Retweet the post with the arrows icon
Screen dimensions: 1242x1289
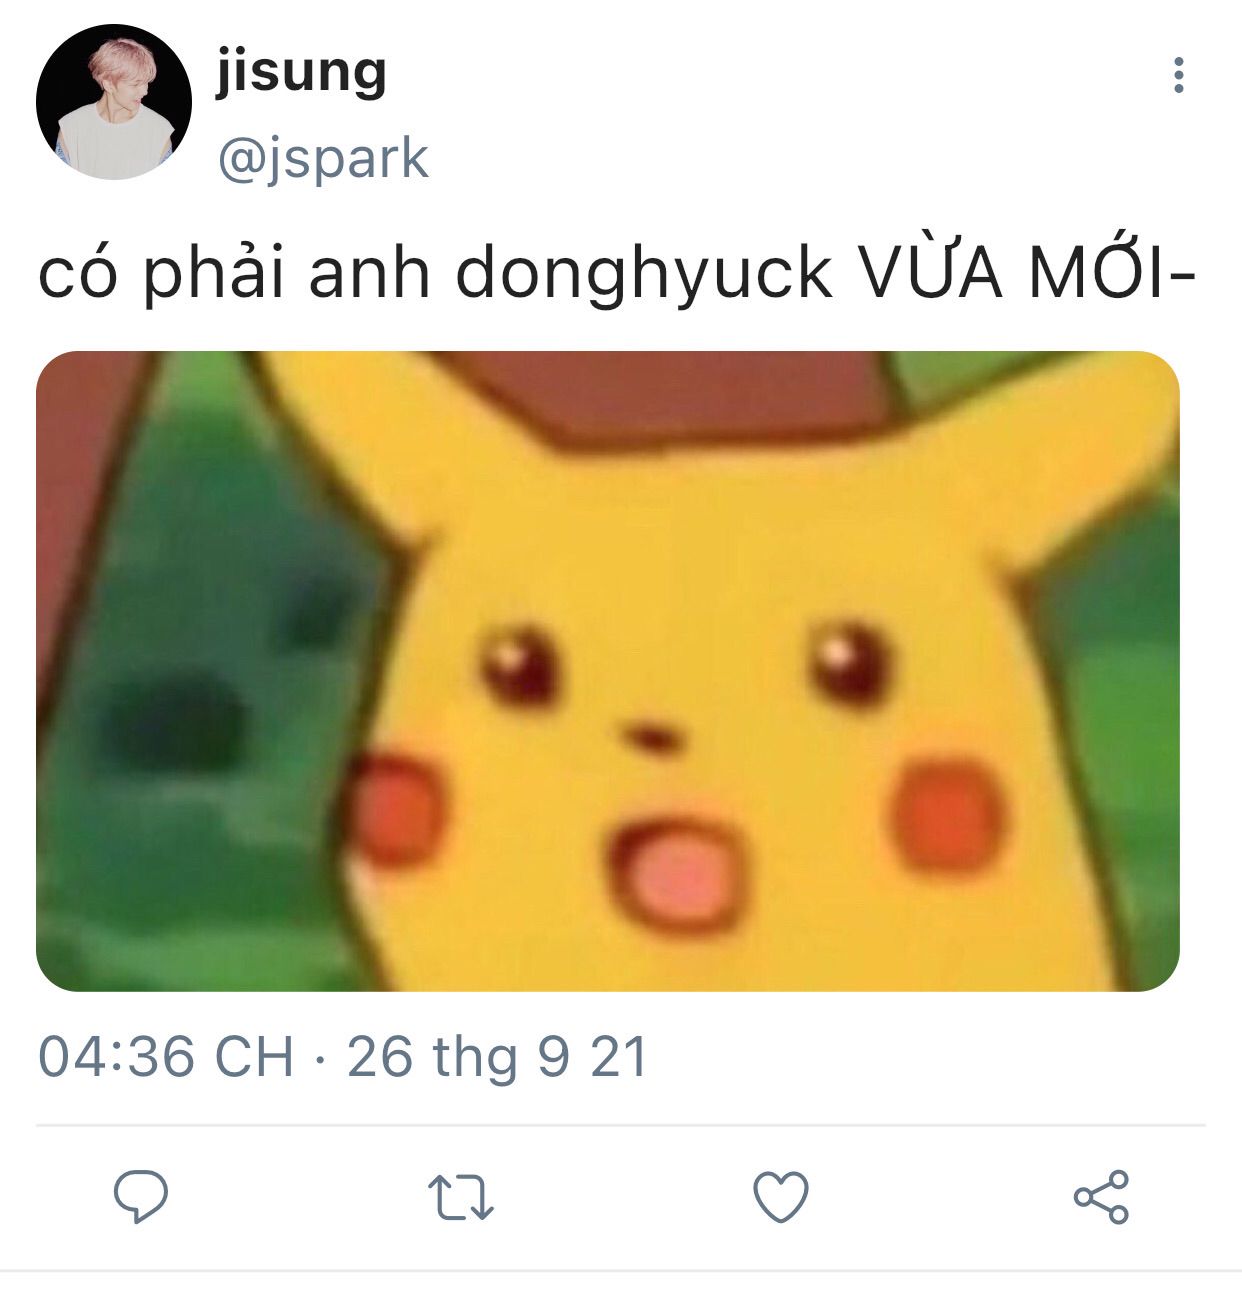(x=460, y=1197)
